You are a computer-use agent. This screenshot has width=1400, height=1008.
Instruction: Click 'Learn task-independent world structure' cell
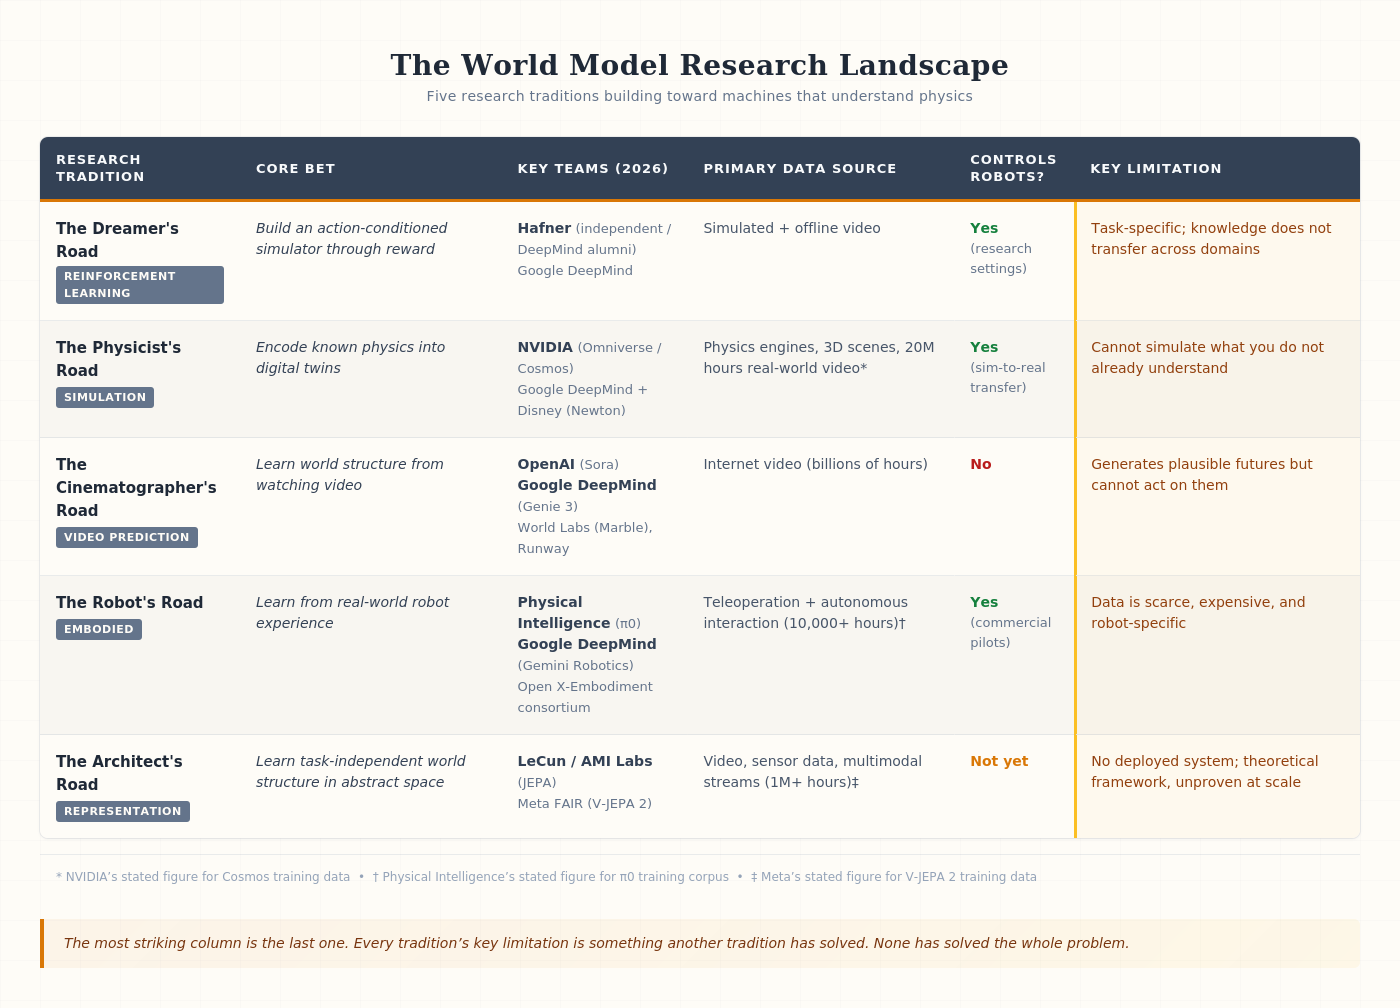tap(360, 772)
